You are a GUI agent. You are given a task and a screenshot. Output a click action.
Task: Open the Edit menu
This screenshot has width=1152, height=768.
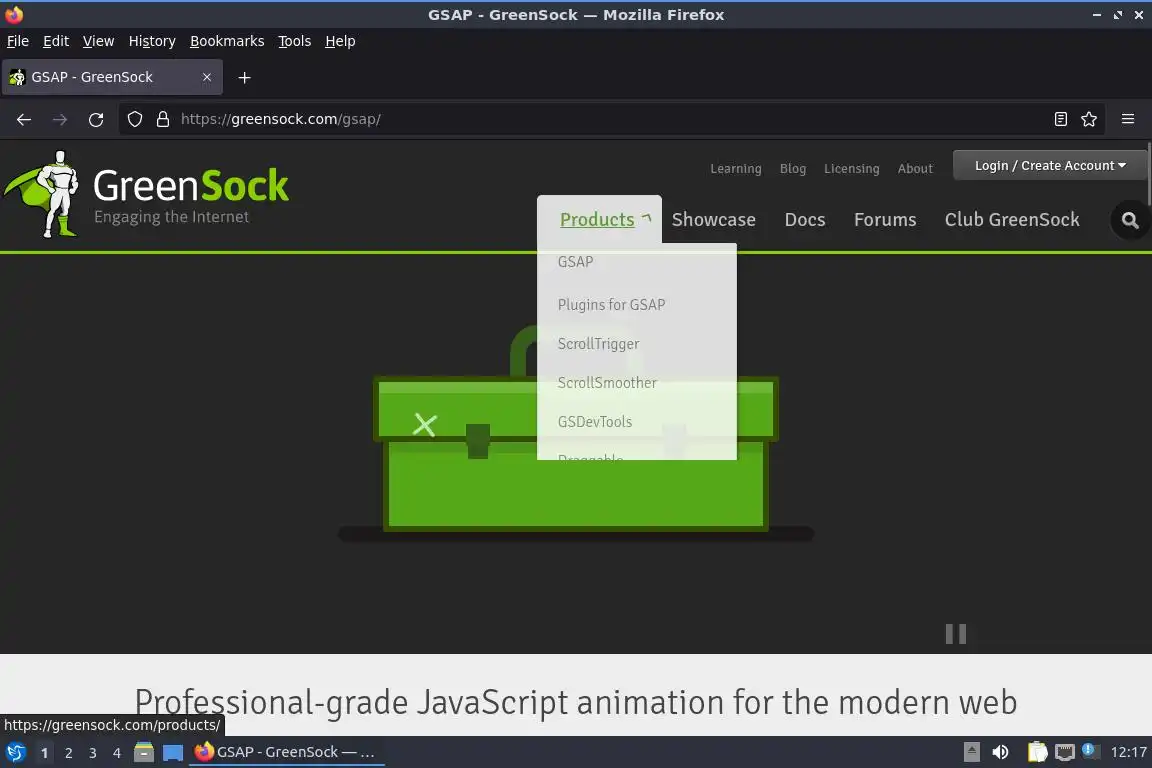pos(56,41)
